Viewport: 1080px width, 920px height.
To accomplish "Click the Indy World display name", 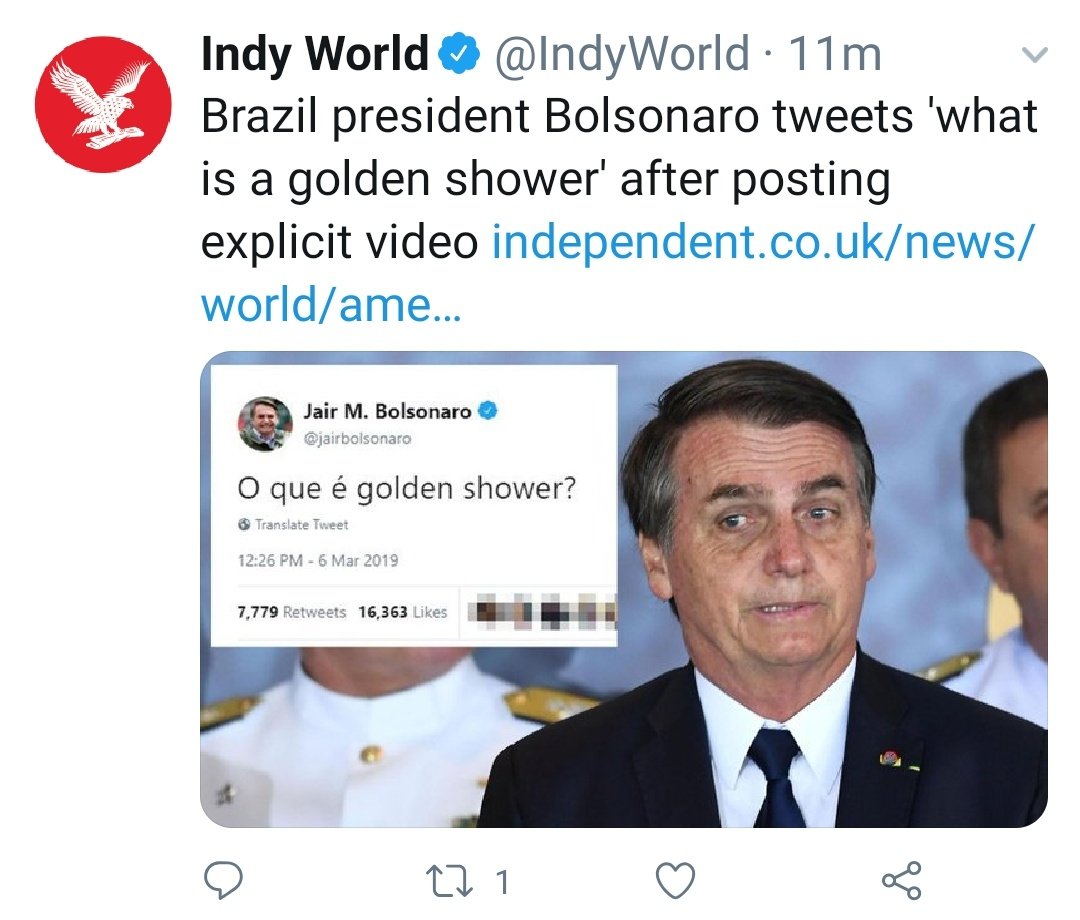I will [315, 54].
